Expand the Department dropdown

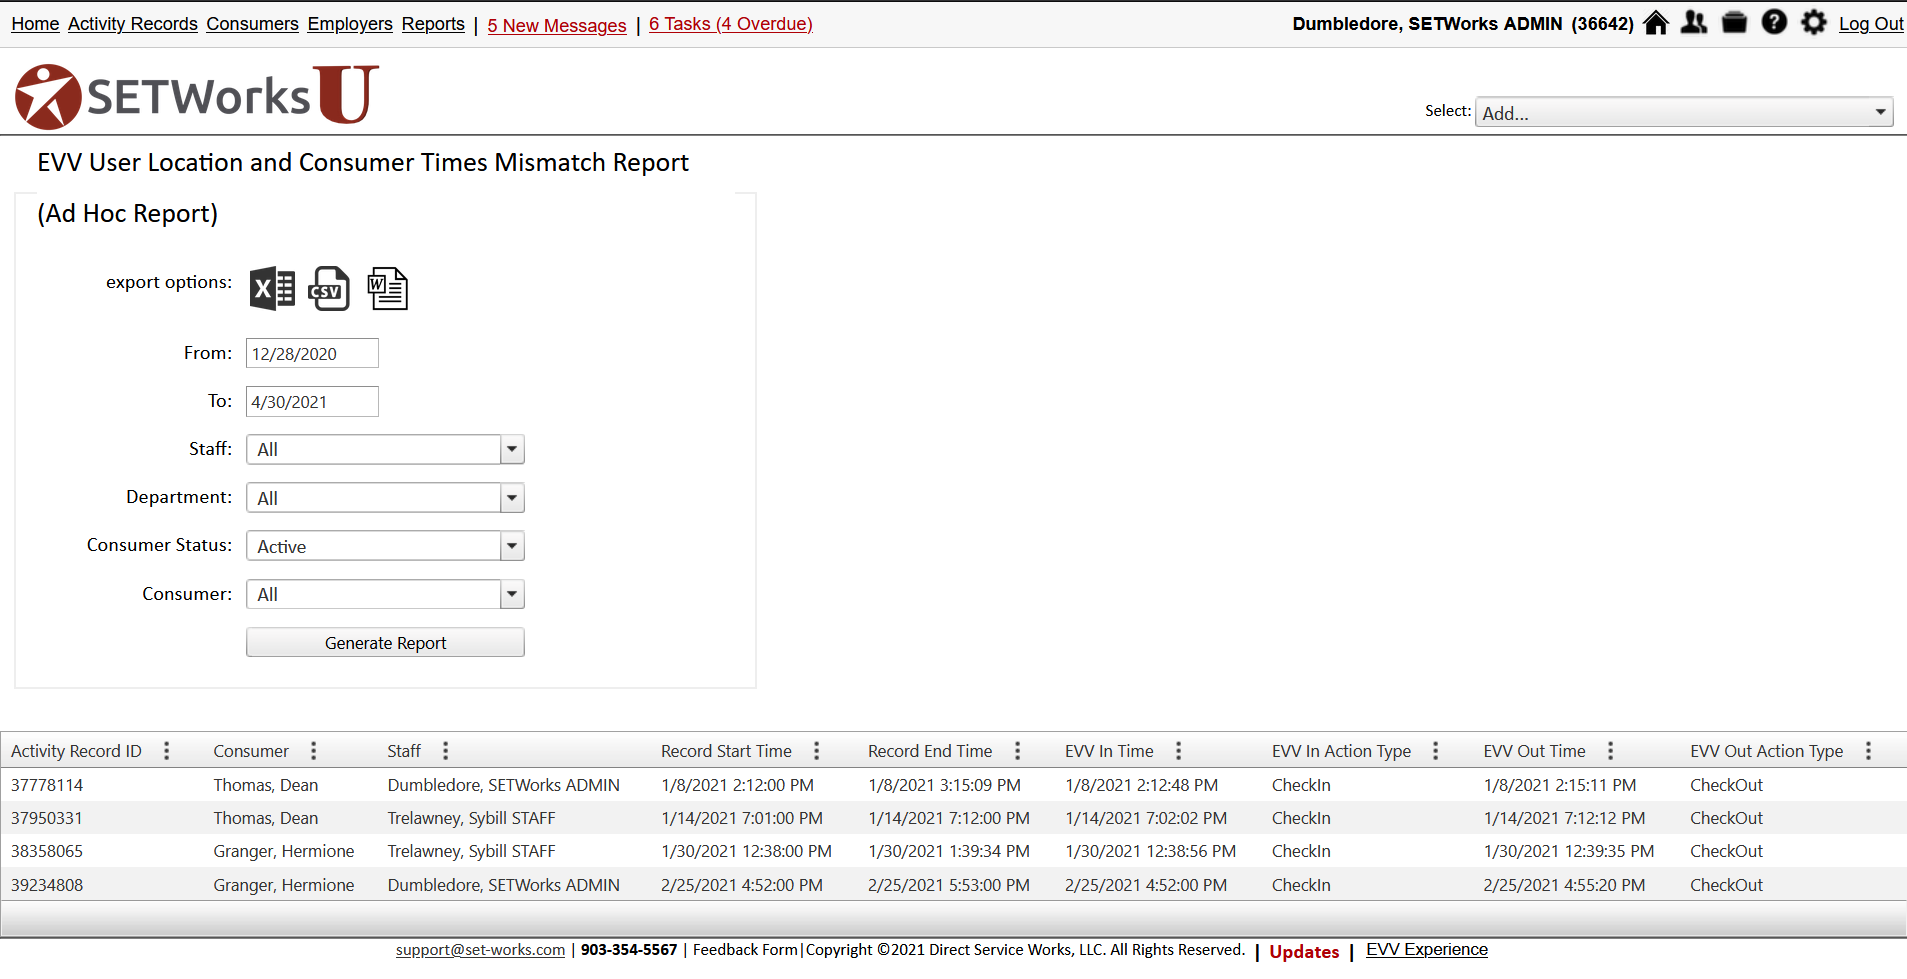[x=512, y=498]
